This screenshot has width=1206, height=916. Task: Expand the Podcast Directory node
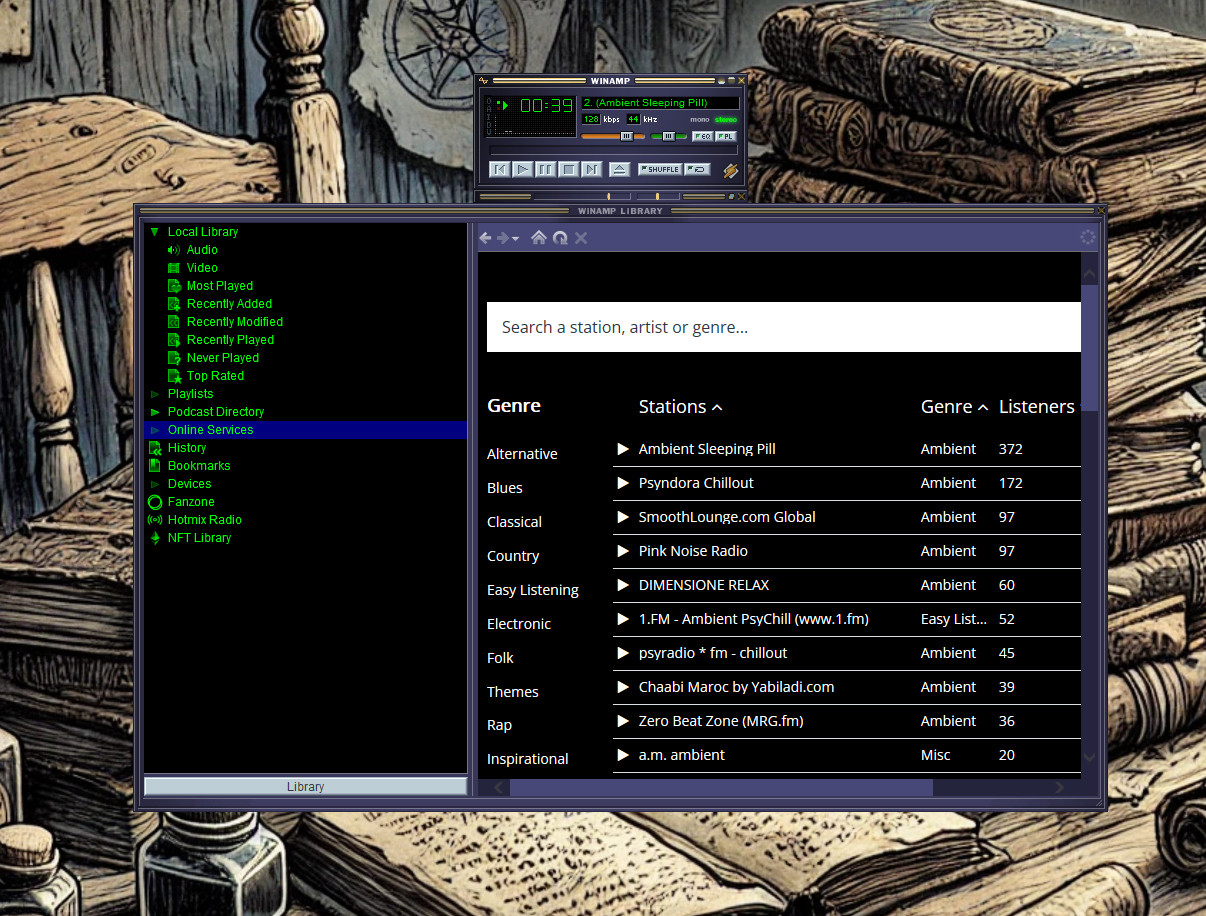click(155, 412)
